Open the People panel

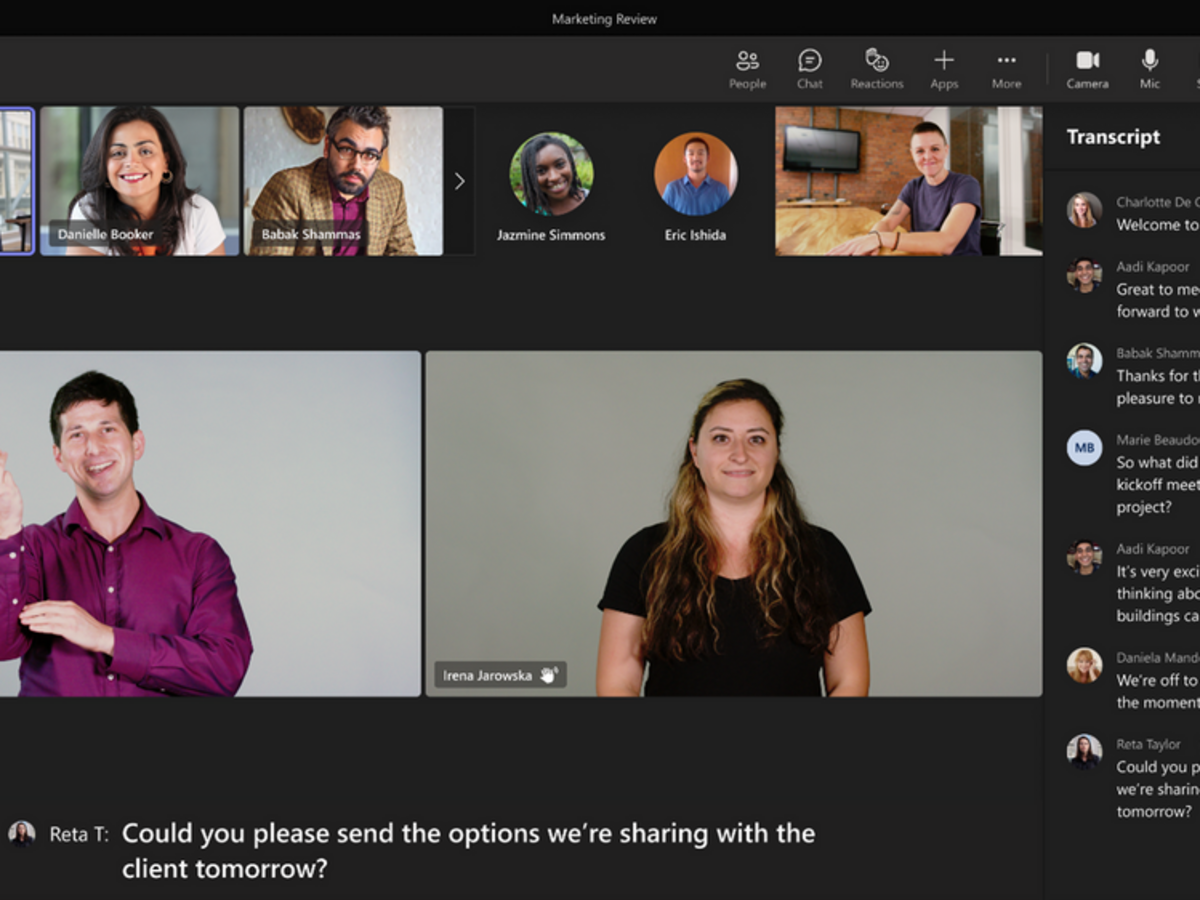[x=746, y=68]
